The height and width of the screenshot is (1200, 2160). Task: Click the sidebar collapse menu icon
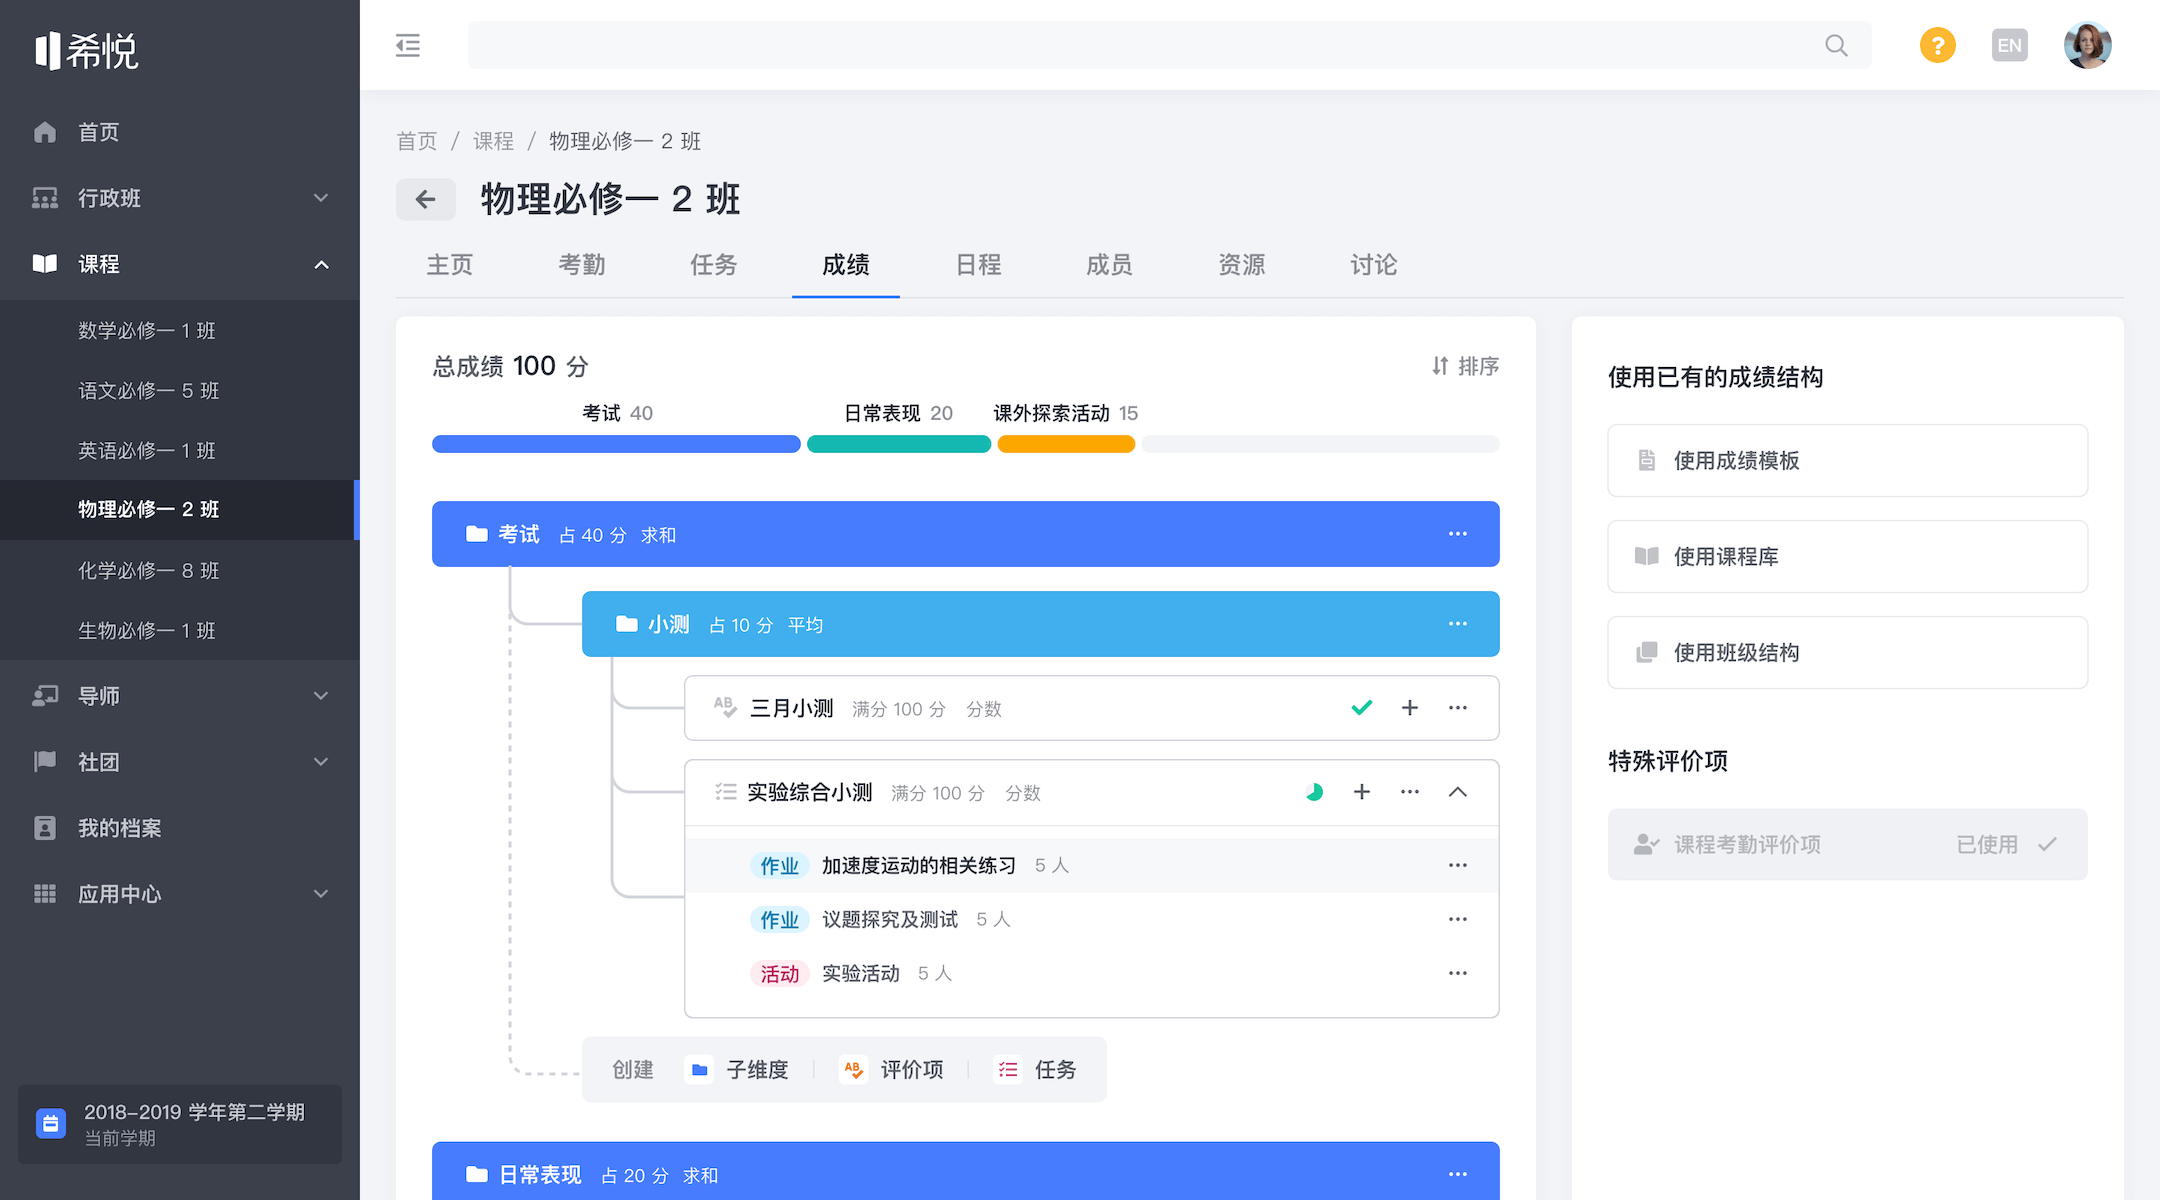(408, 45)
